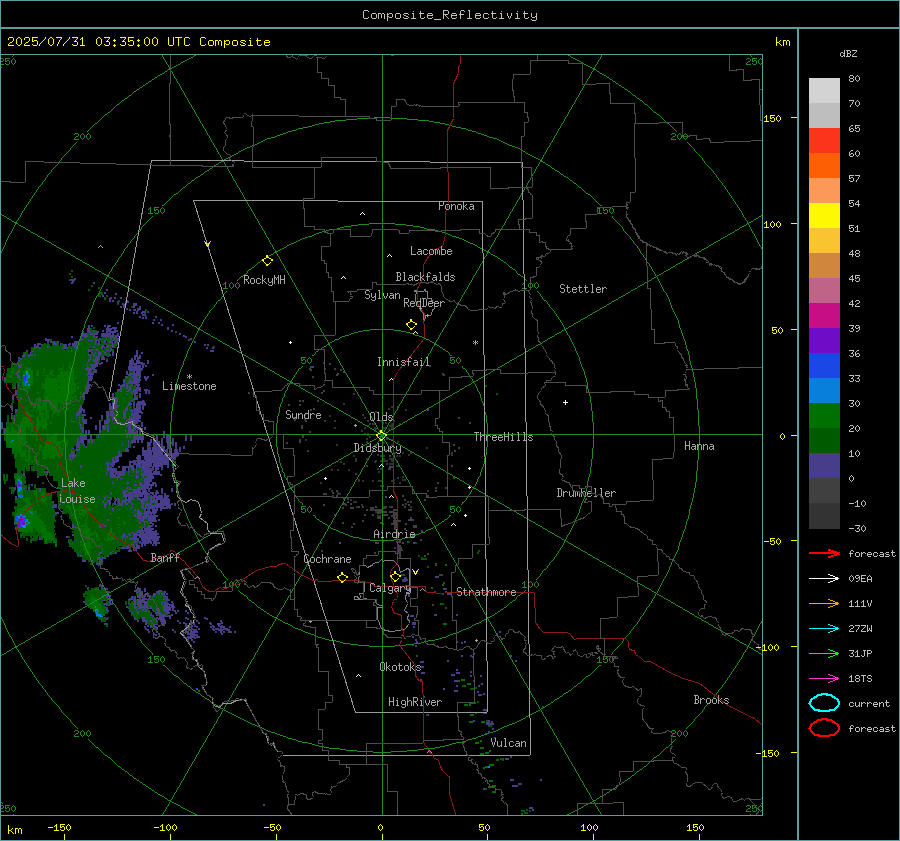Screen dimensions: 900x841
Task: Click the yellow radar-center diamond near Didsbury
Action: coord(381,436)
